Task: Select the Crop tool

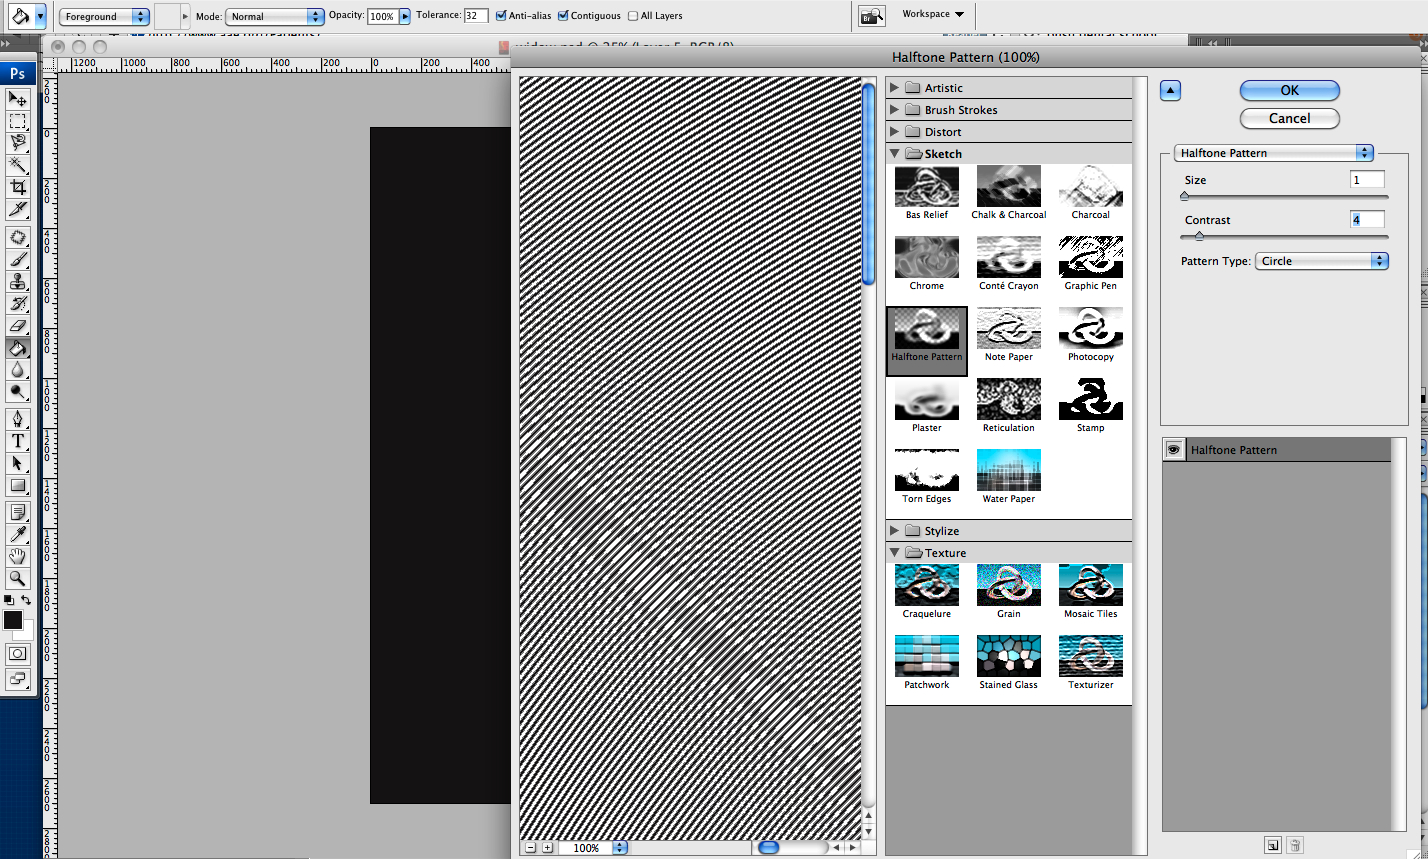Action: click(x=18, y=187)
